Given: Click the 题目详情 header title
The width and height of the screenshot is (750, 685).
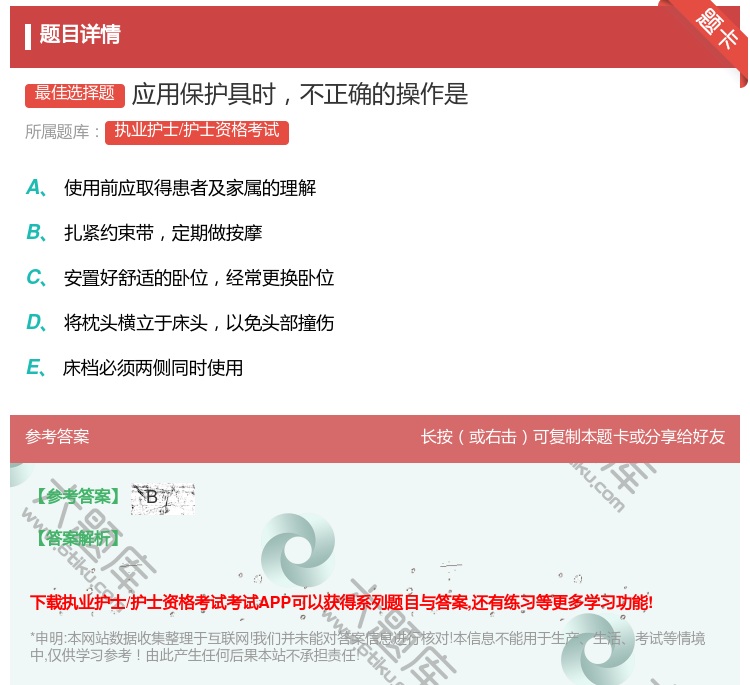Looking at the screenshot, I should [80, 34].
